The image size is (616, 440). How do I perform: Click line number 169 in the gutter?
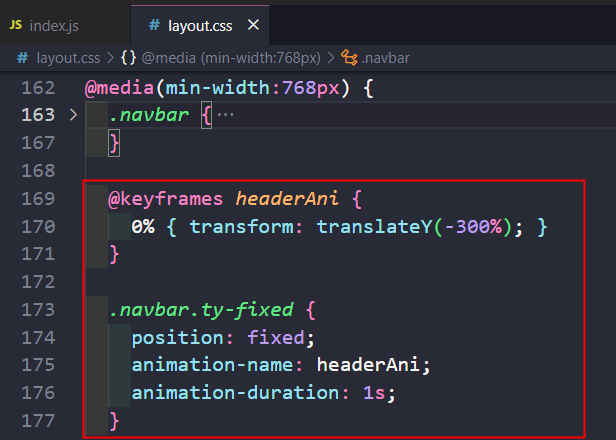point(38,199)
